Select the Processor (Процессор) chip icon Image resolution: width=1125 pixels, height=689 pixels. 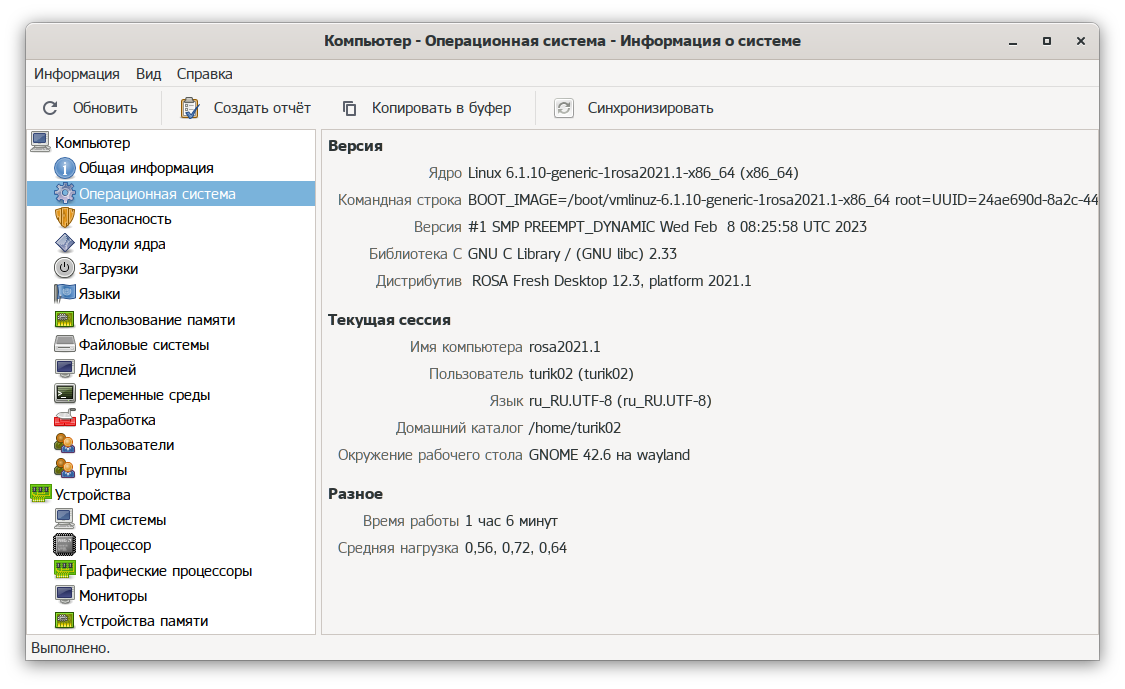[64, 545]
